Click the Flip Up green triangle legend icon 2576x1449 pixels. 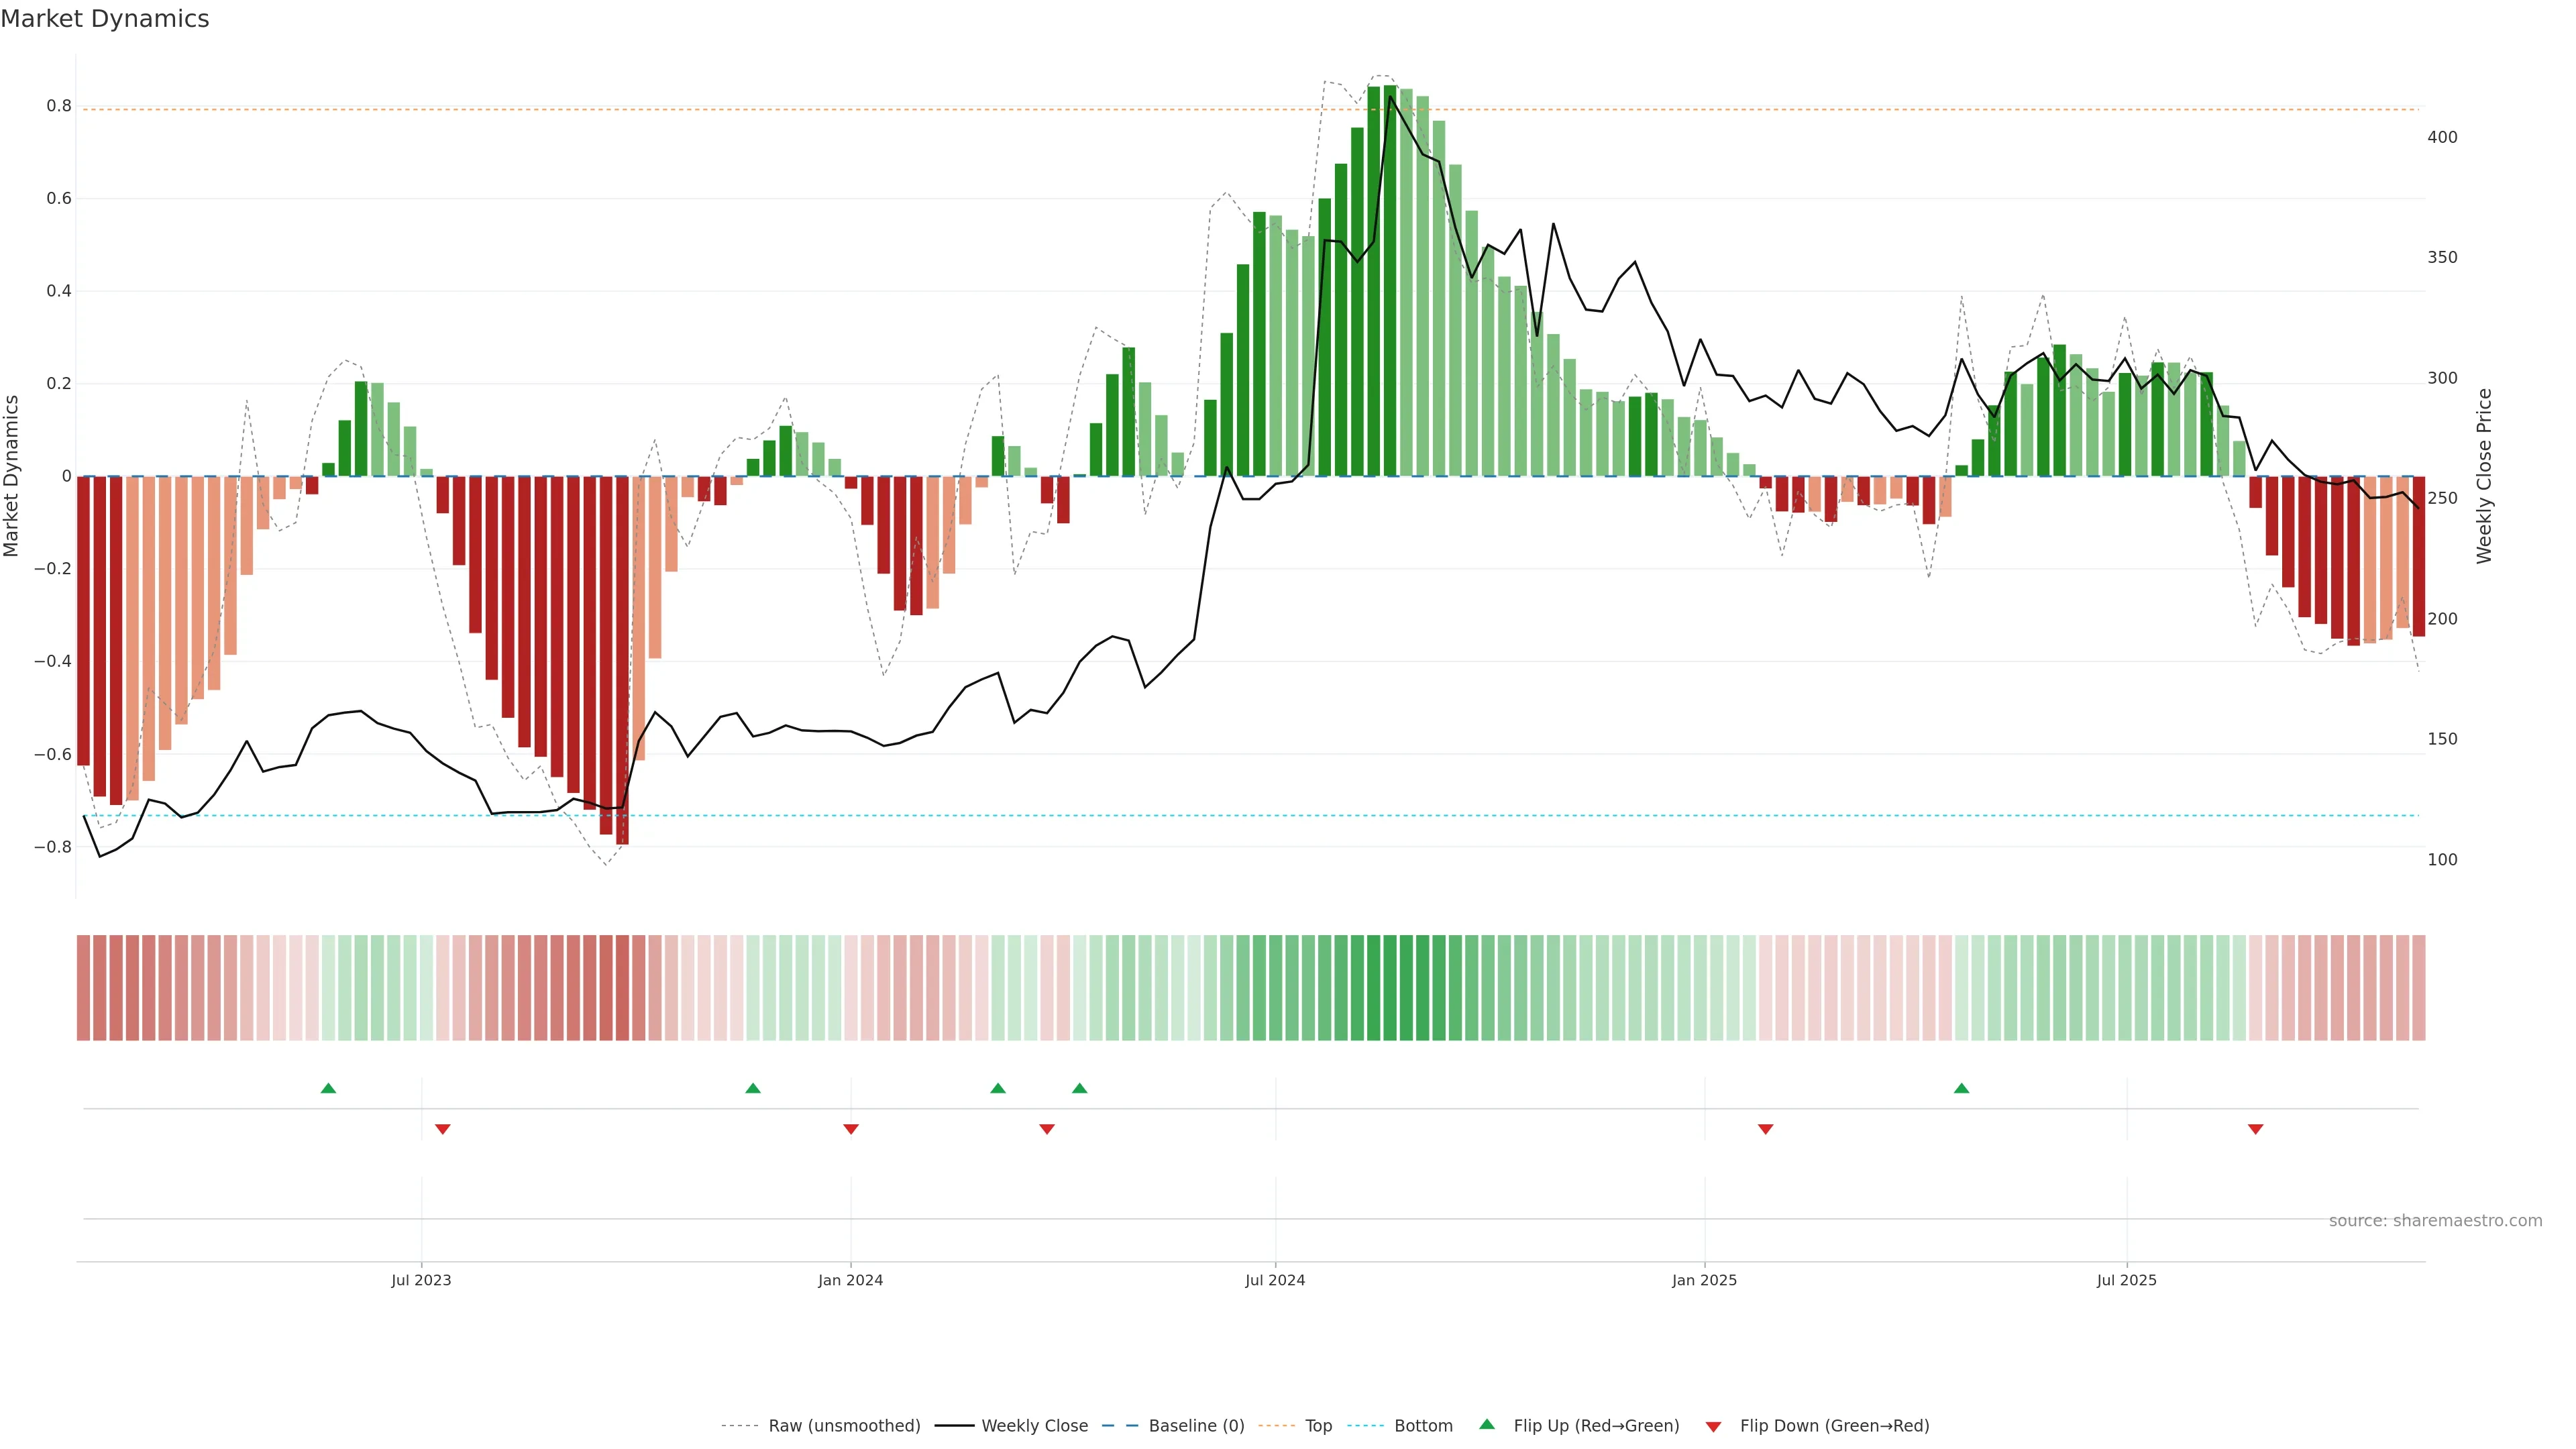1487,1424
